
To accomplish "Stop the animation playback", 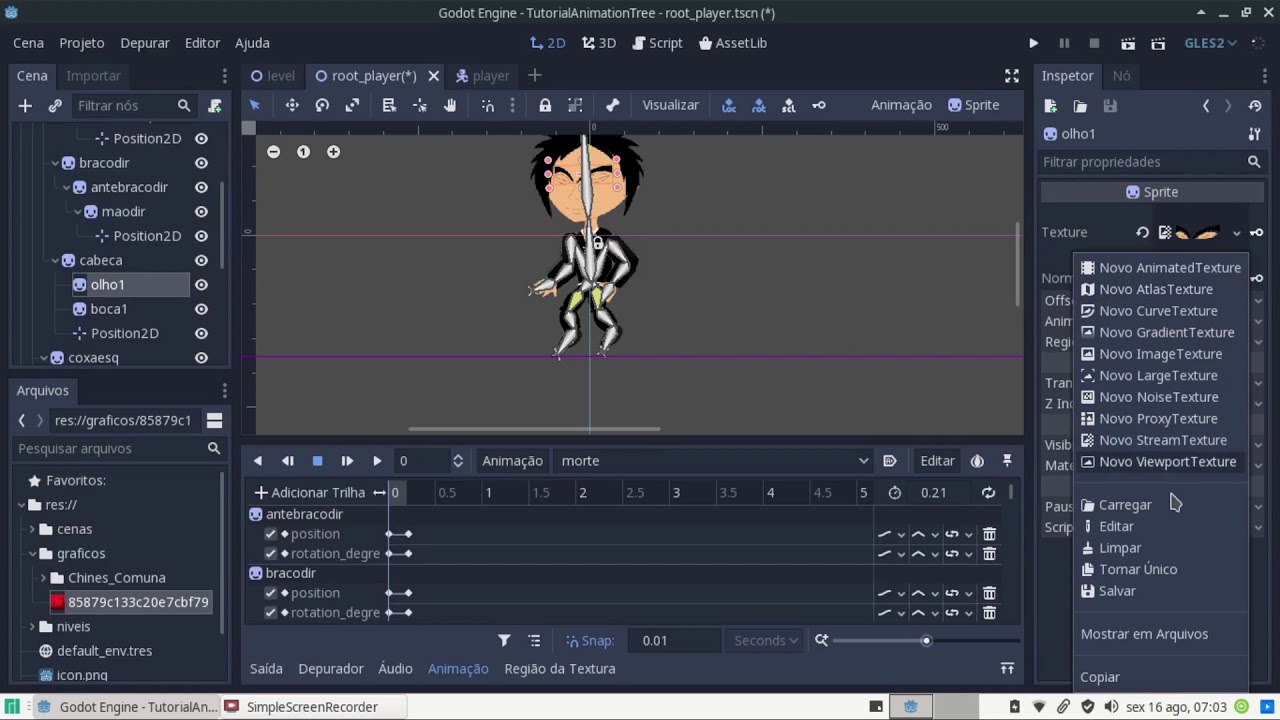I will pyautogui.click(x=317, y=461).
